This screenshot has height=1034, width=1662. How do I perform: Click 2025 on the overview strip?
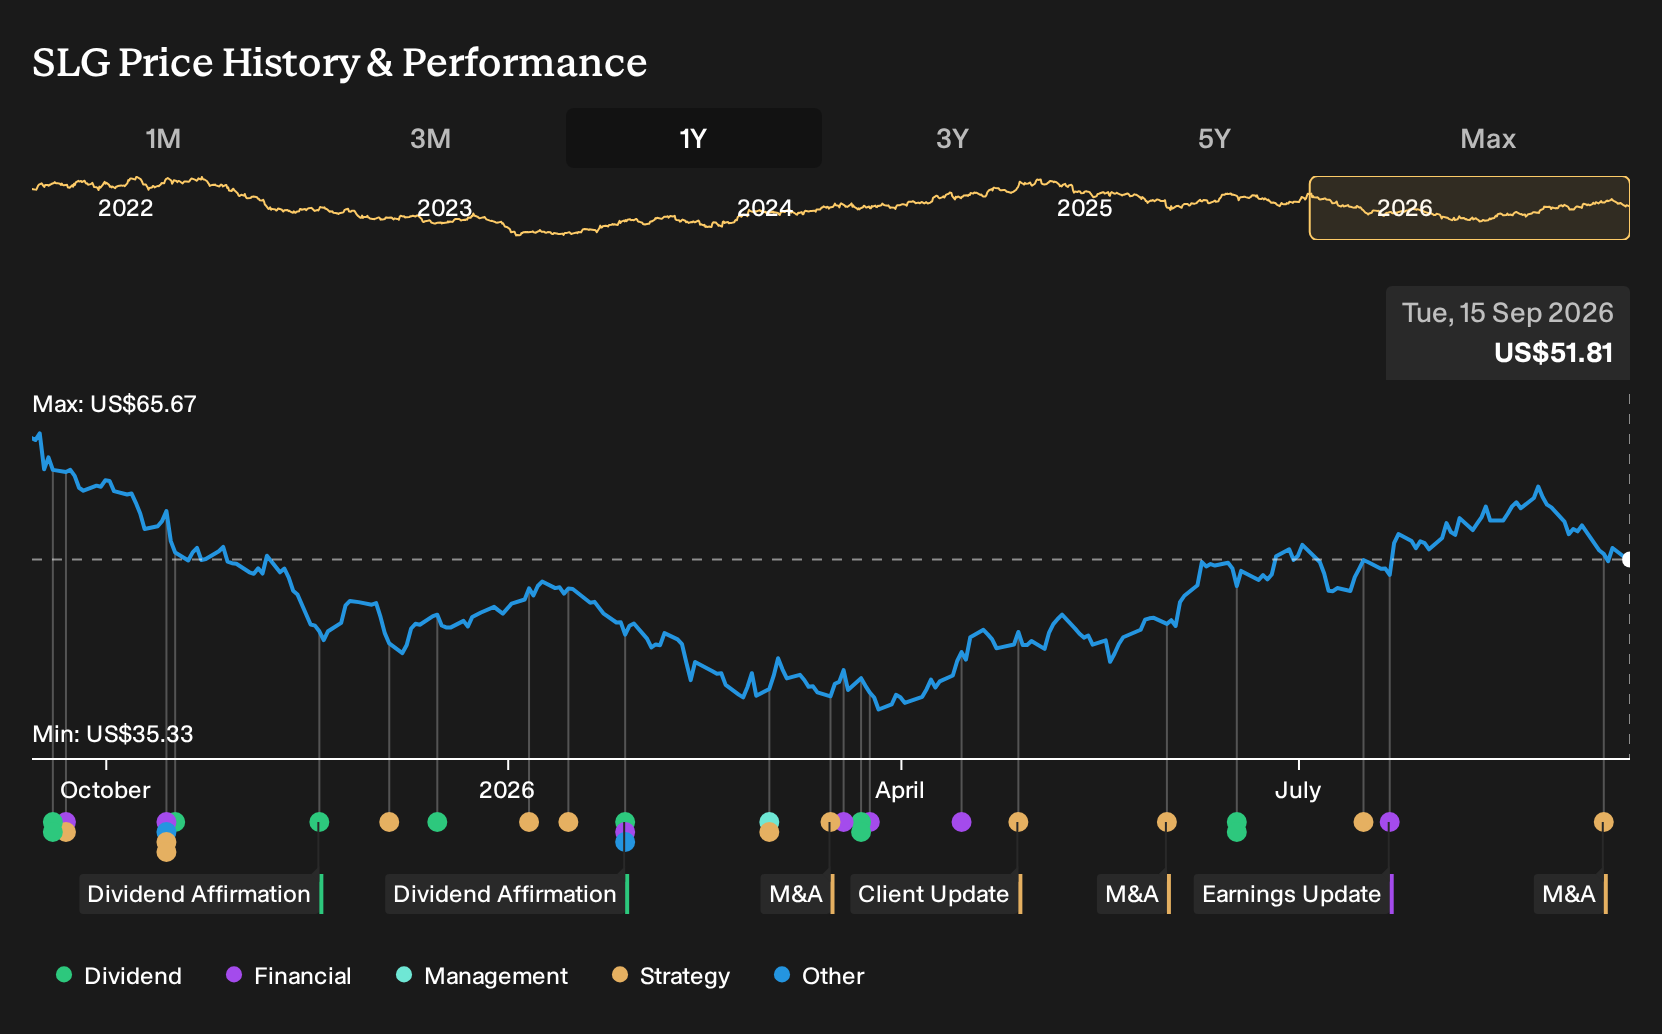coord(1085,208)
